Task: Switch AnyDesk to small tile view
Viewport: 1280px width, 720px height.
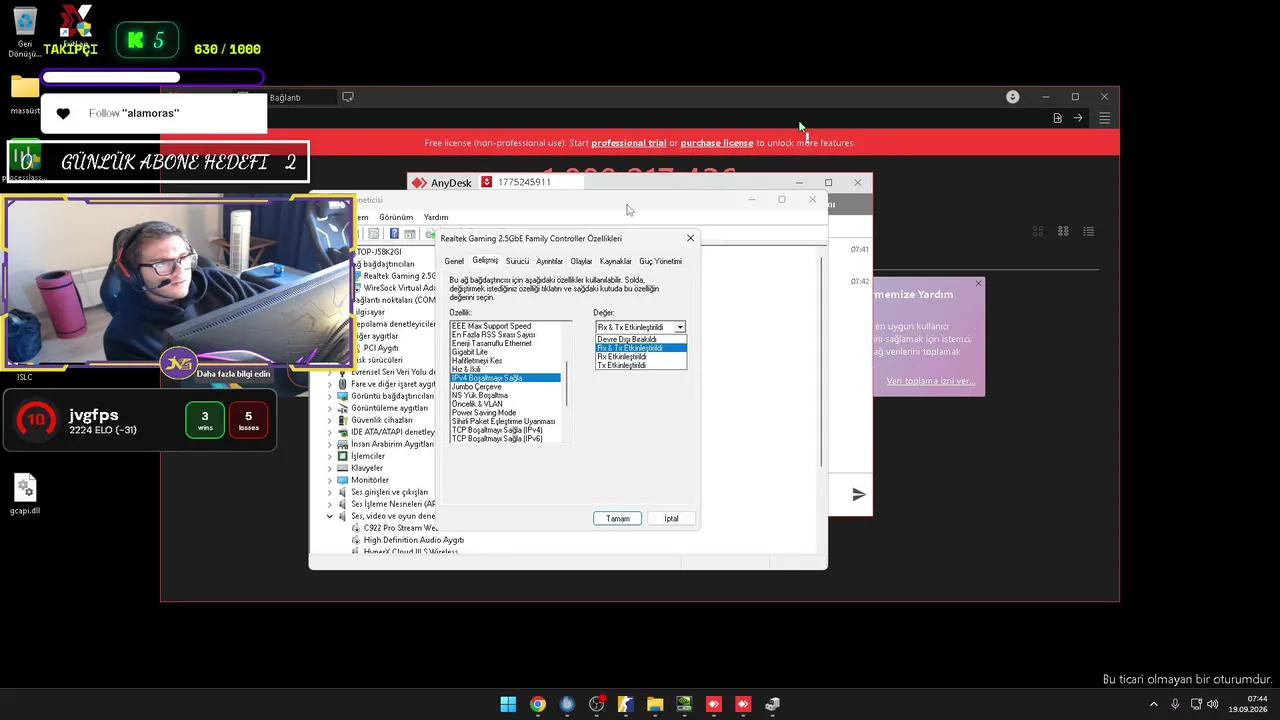Action: pyautogui.click(x=1063, y=231)
